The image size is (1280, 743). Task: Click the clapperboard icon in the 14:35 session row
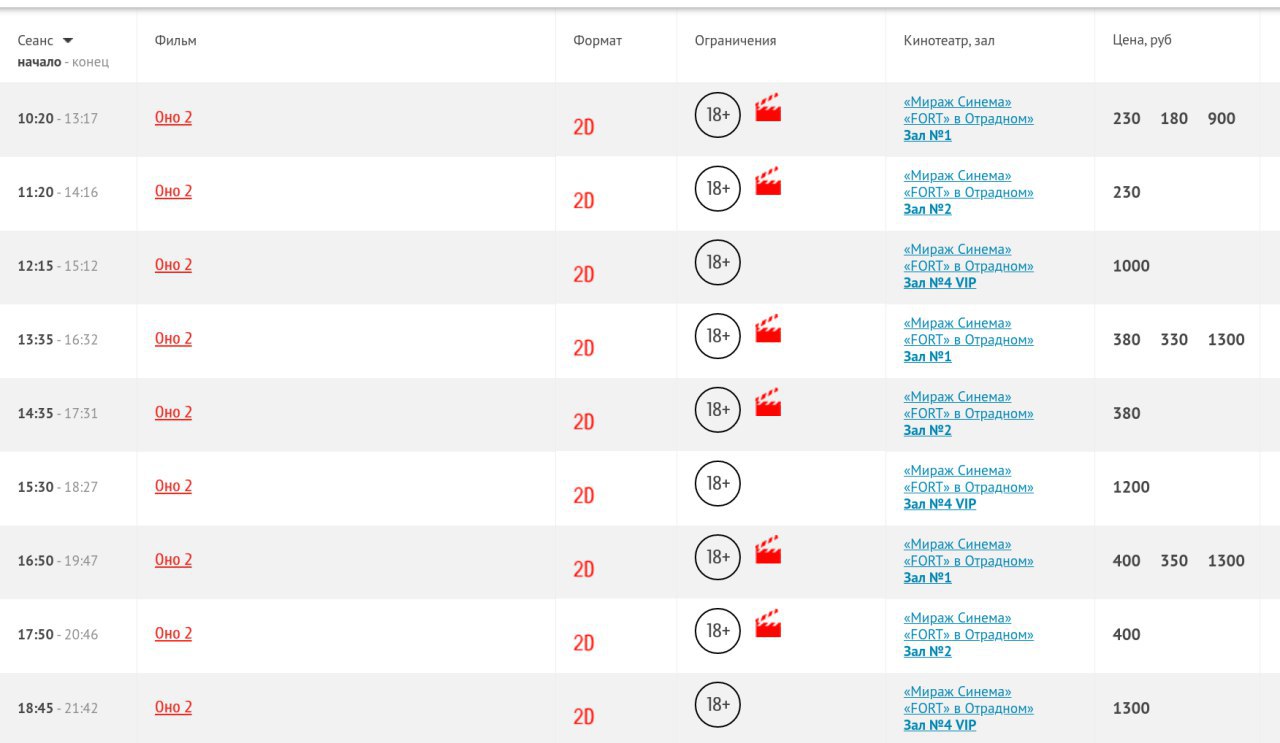pos(768,402)
